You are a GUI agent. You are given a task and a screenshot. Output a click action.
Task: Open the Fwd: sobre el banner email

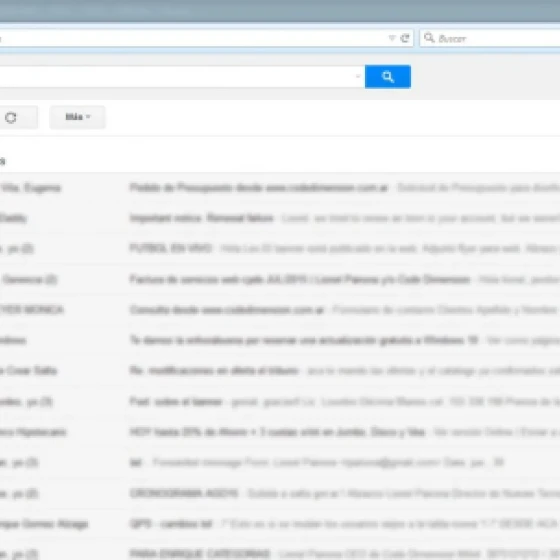pos(280,402)
